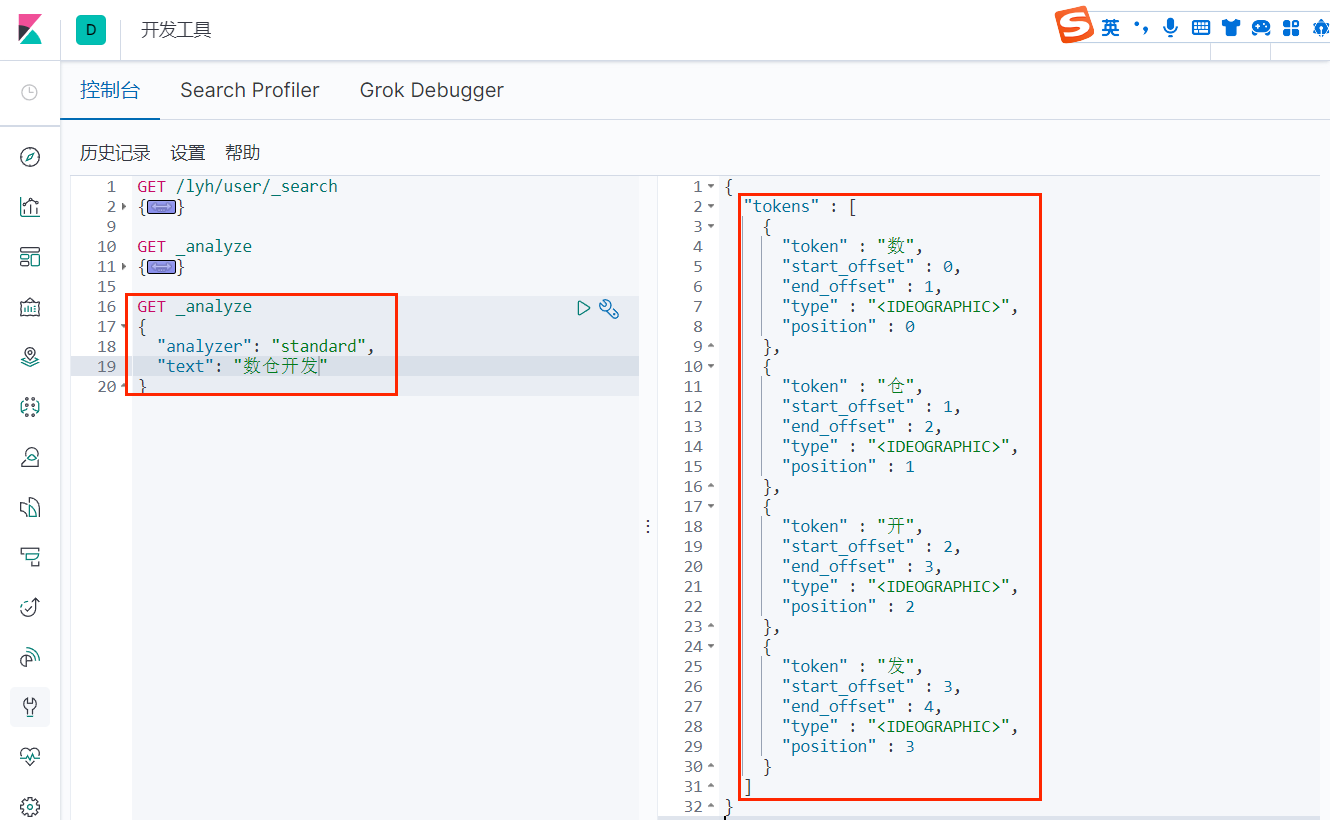Click "token" : "仓" in output
Viewport: 1330px width, 820px height.
[x=852, y=387]
